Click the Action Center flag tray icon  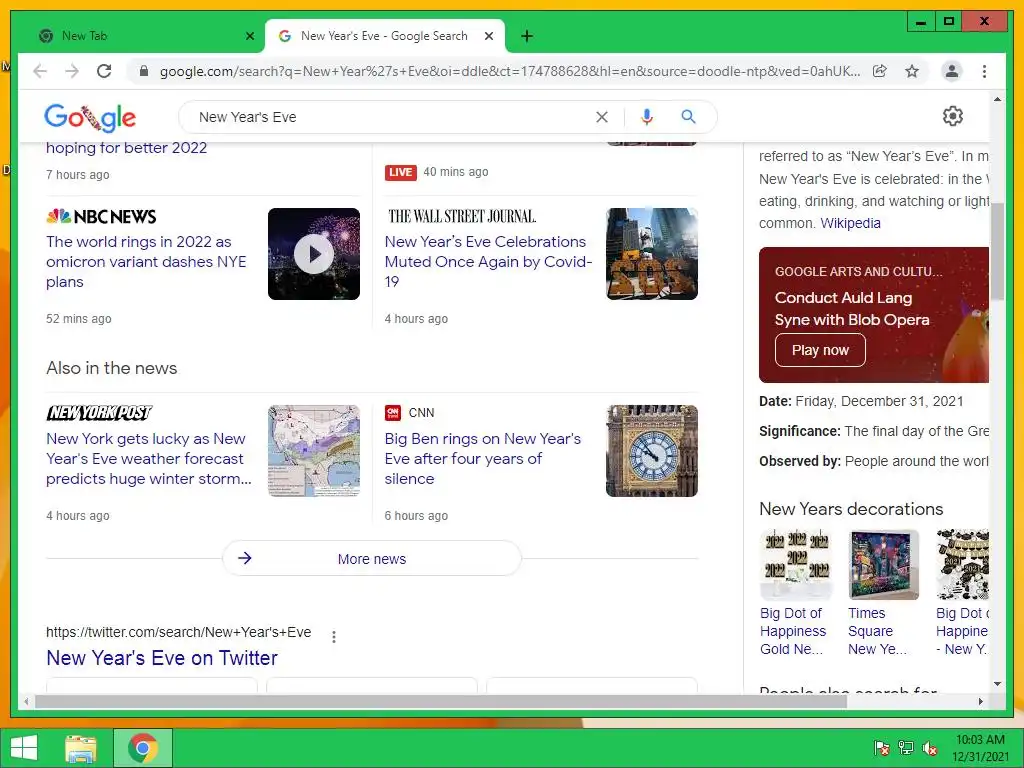click(x=881, y=748)
